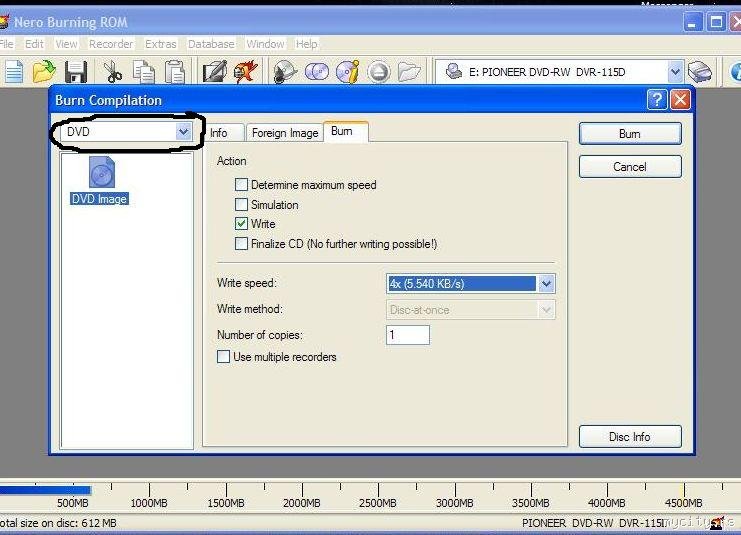741x535 pixels.
Task: Open the Help menu
Action: pos(307,44)
